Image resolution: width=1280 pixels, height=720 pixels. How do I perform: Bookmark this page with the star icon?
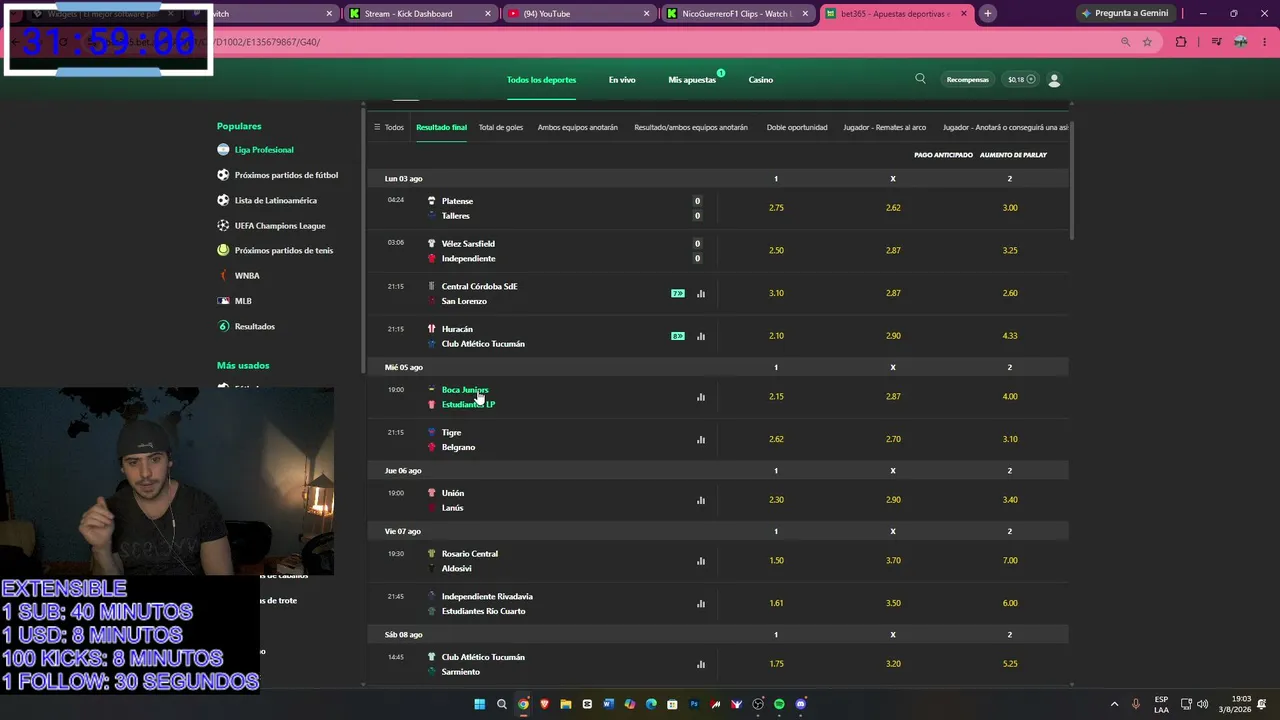pyautogui.click(x=1147, y=42)
